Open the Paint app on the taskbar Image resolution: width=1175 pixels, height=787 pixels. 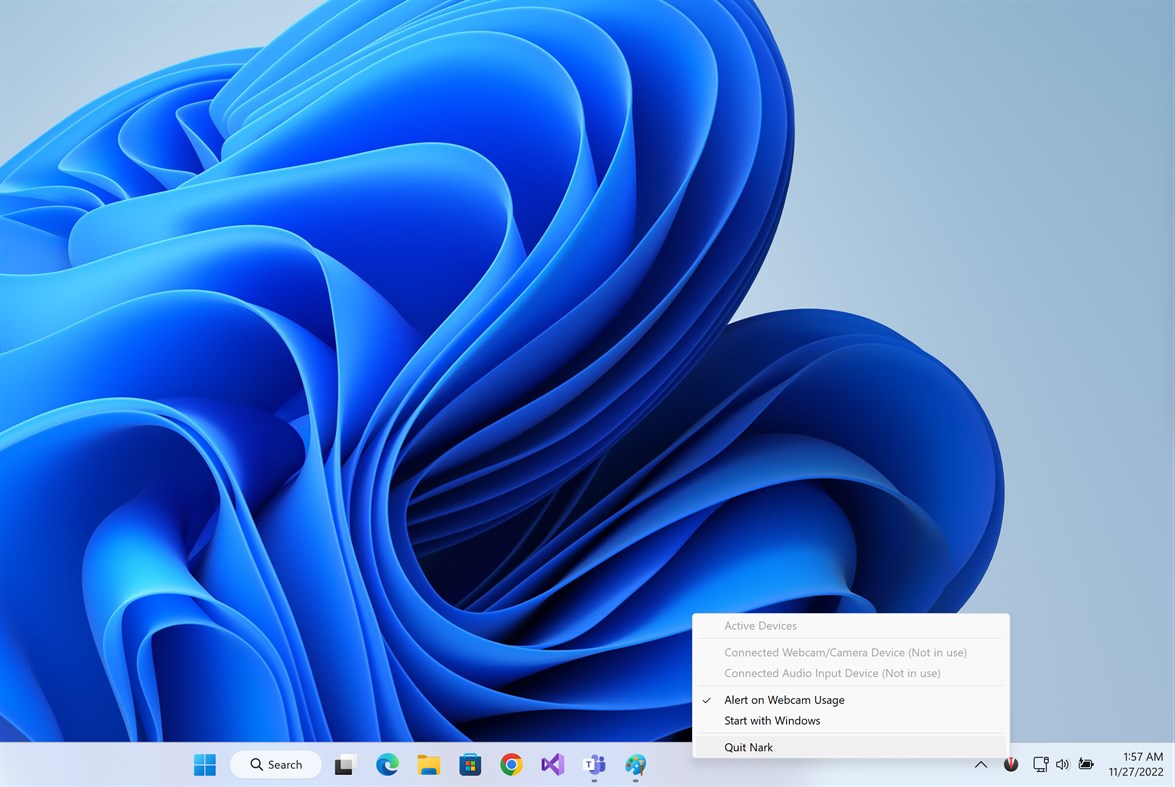click(635, 765)
